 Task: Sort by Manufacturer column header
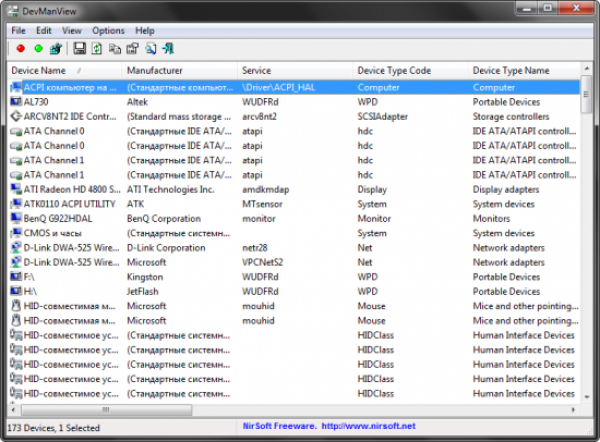point(155,71)
